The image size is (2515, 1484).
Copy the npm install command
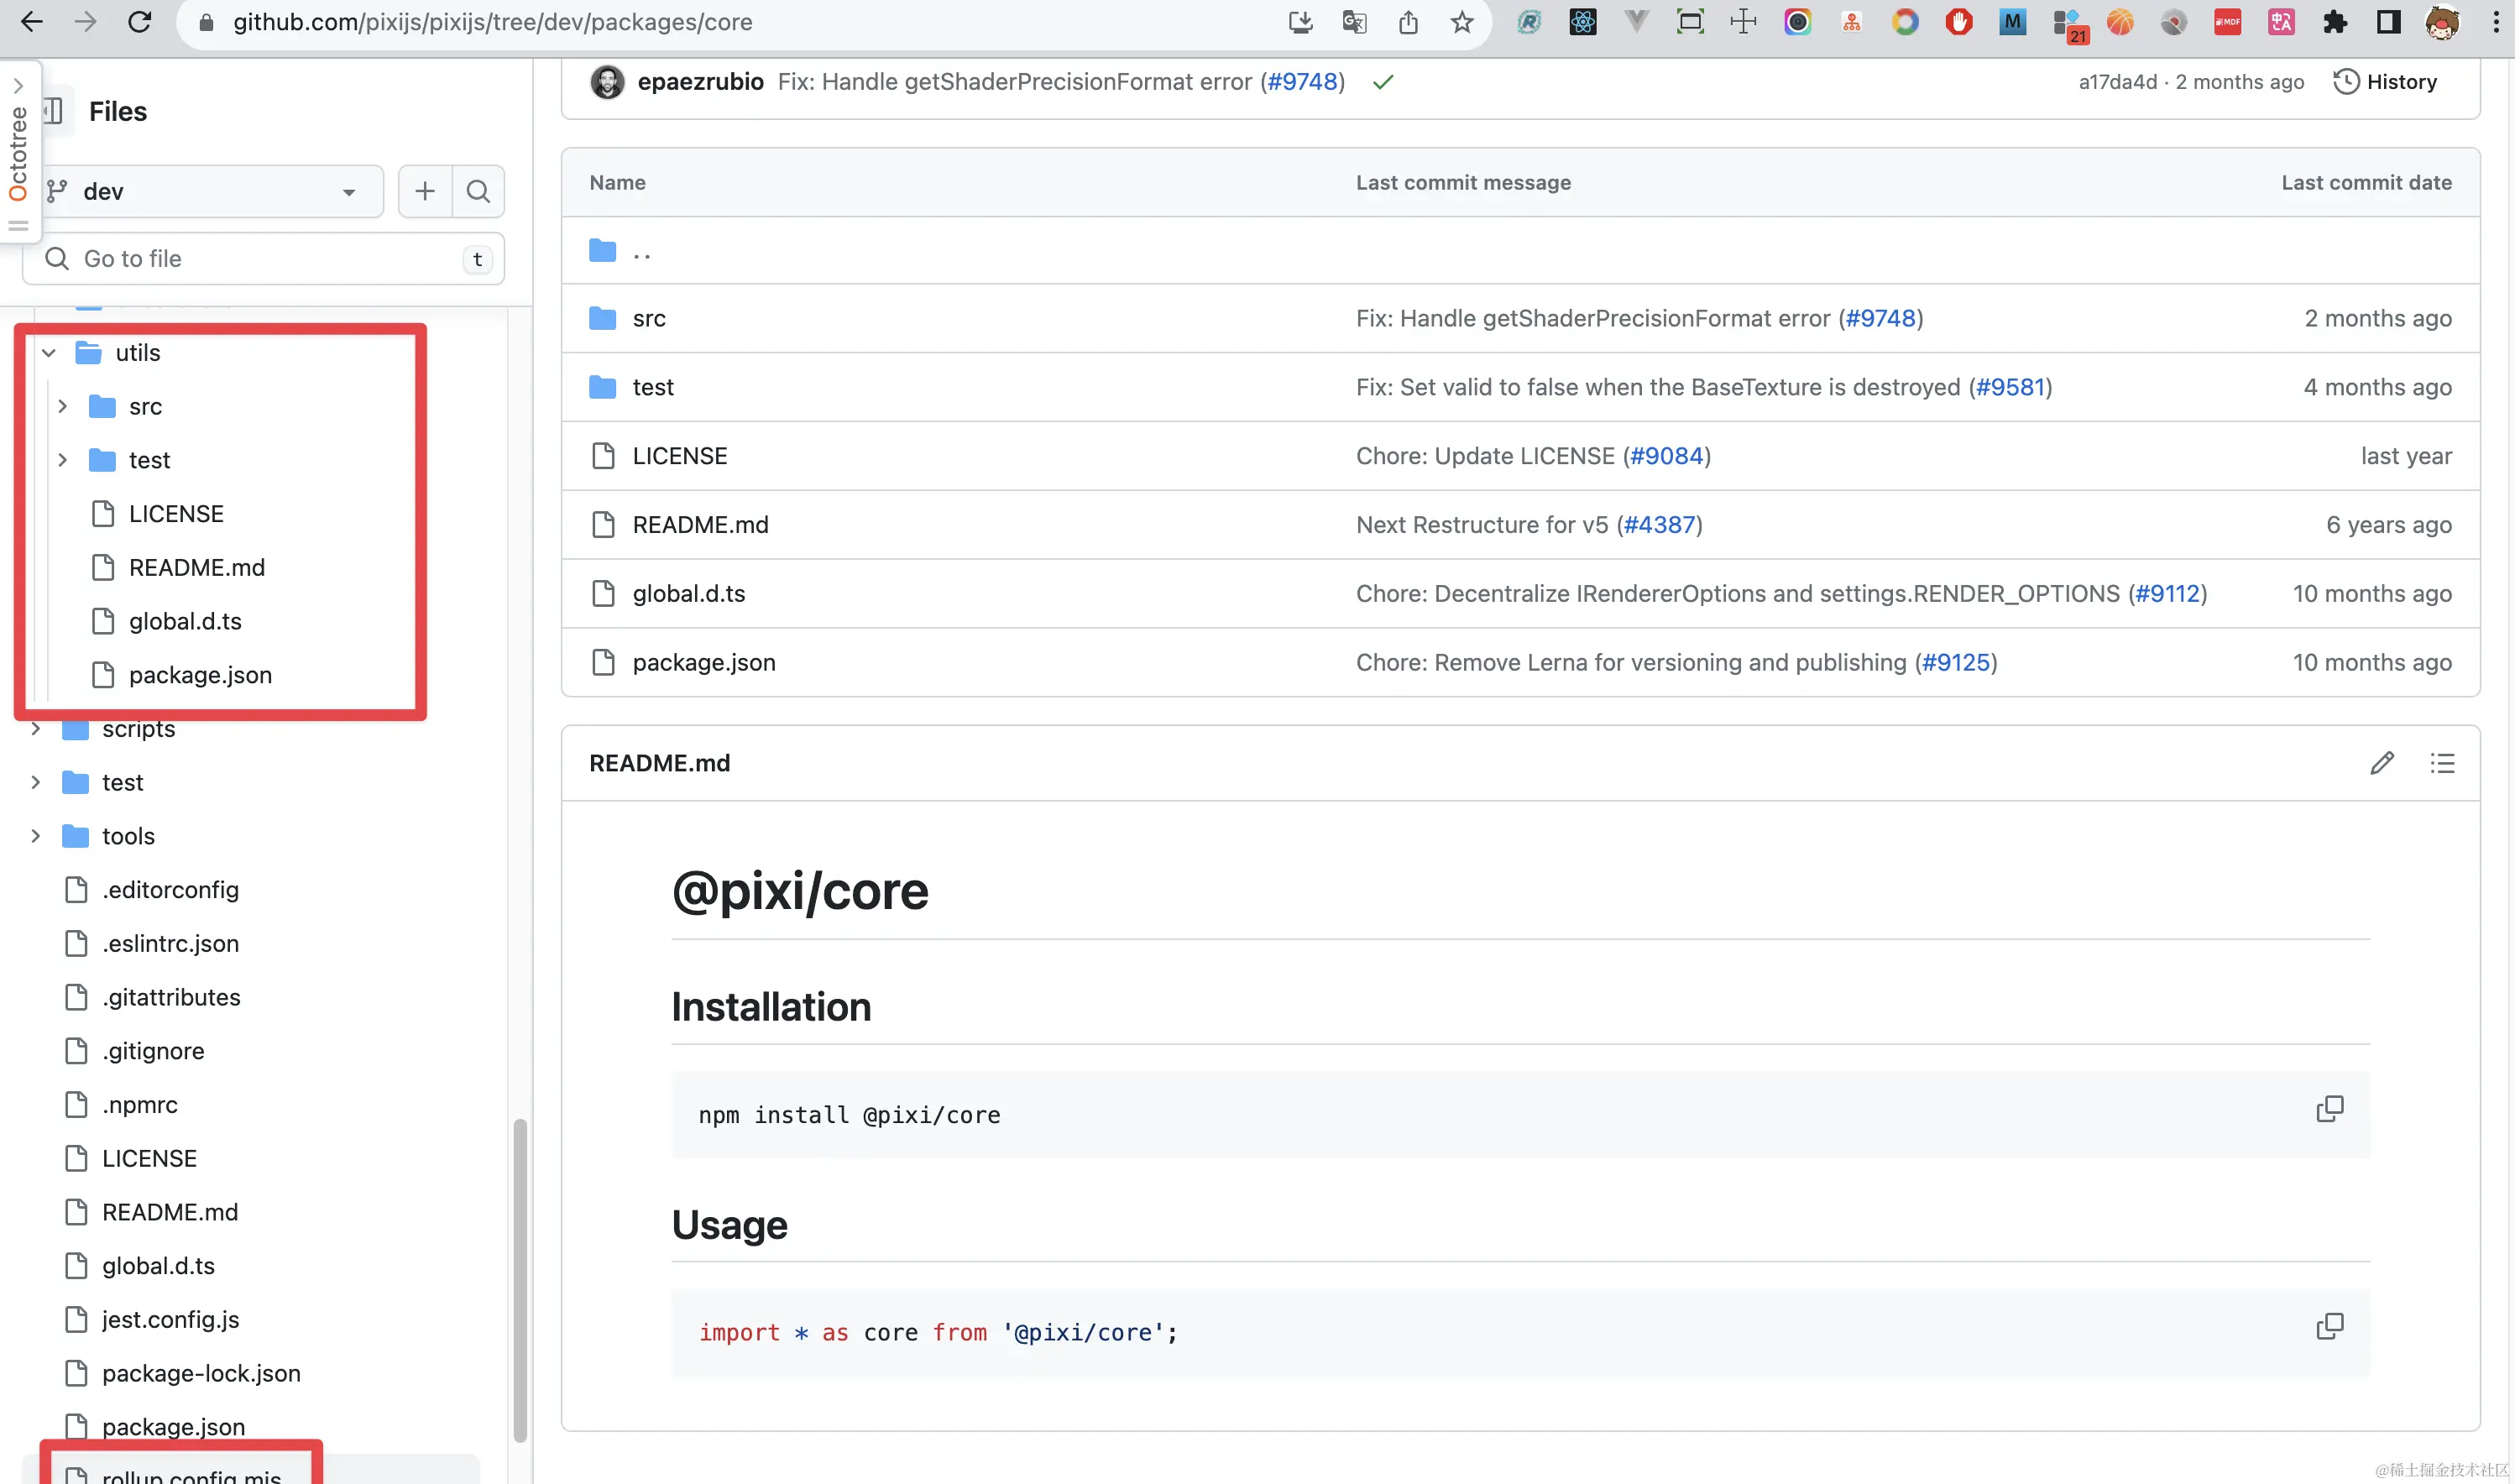pos(2329,1109)
